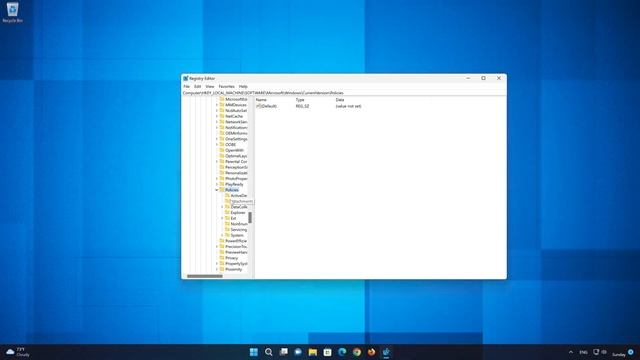This screenshot has width=640, height=360.
Task: Click the (Default) string value icon
Action: click(x=258, y=106)
